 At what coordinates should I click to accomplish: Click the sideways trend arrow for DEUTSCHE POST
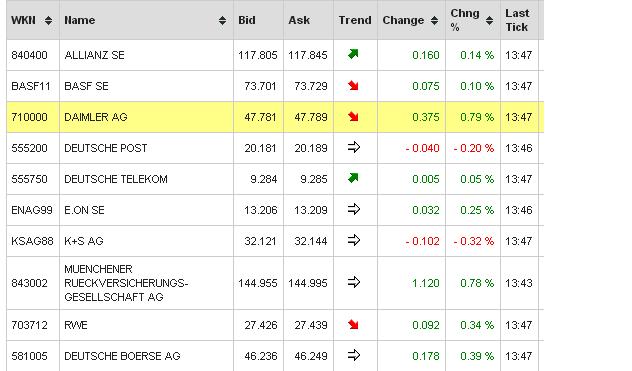(353, 147)
